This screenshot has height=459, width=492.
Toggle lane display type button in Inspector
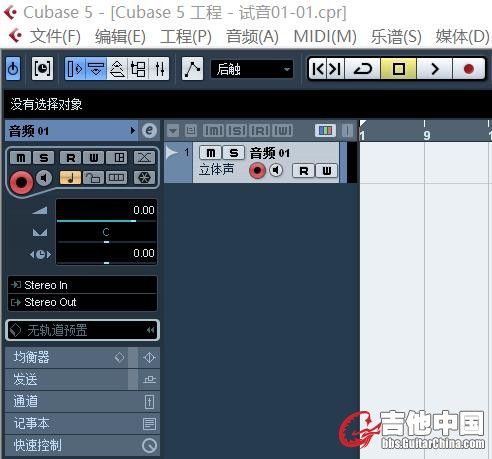point(117,178)
